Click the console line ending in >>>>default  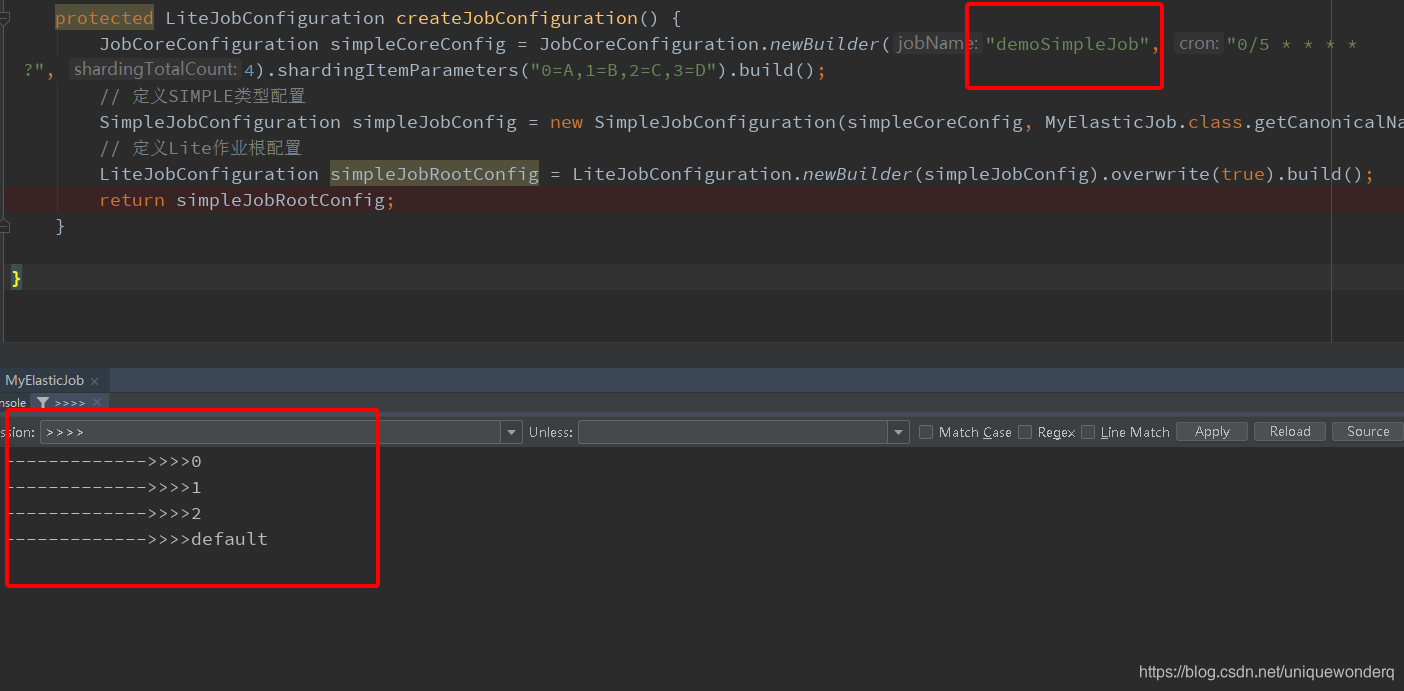coord(137,539)
